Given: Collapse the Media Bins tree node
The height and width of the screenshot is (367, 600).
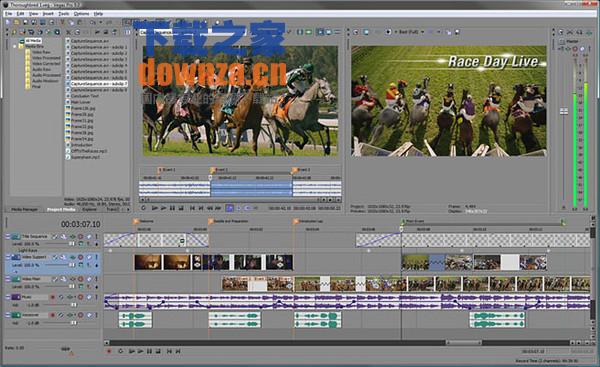Looking at the screenshot, I should (15, 46).
